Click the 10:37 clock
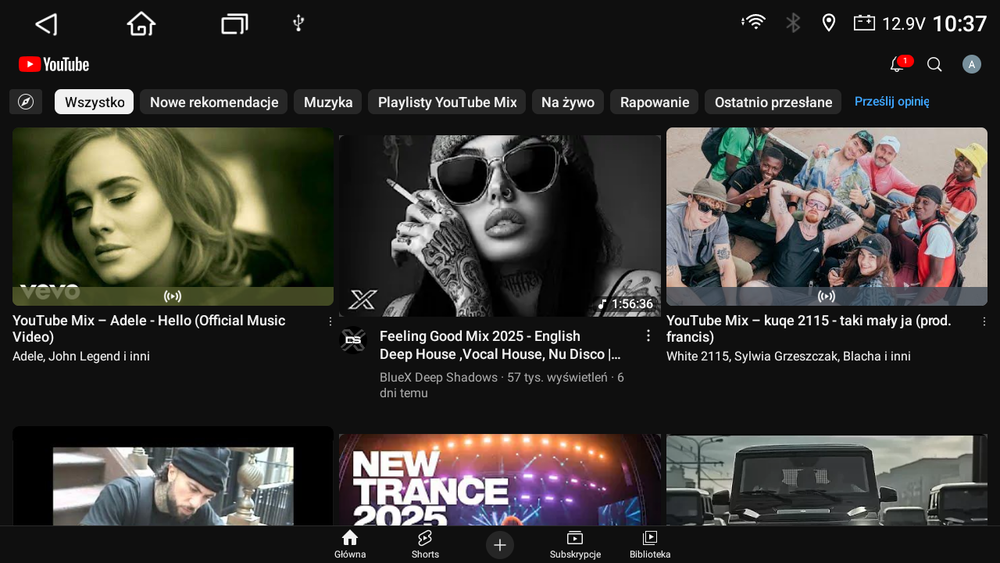Image resolution: width=1000 pixels, height=563 pixels. click(960, 24)
